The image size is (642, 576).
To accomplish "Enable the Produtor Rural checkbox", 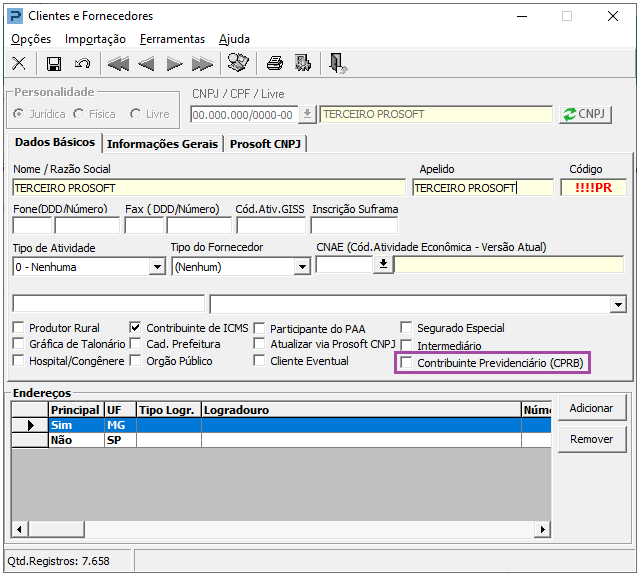I will [x=19, y=328].
